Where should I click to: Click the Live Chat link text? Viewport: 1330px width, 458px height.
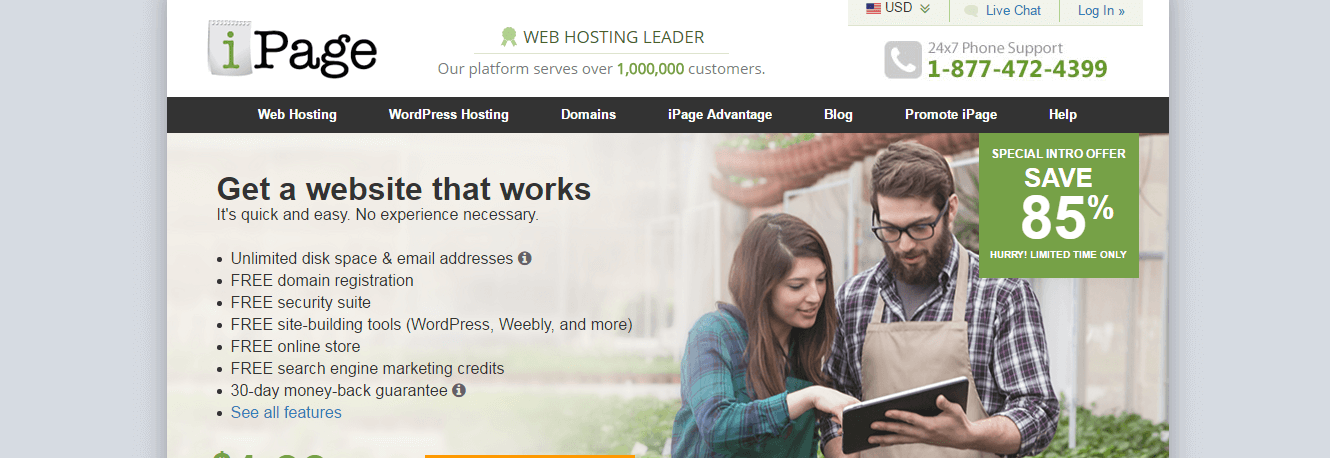1013,11
